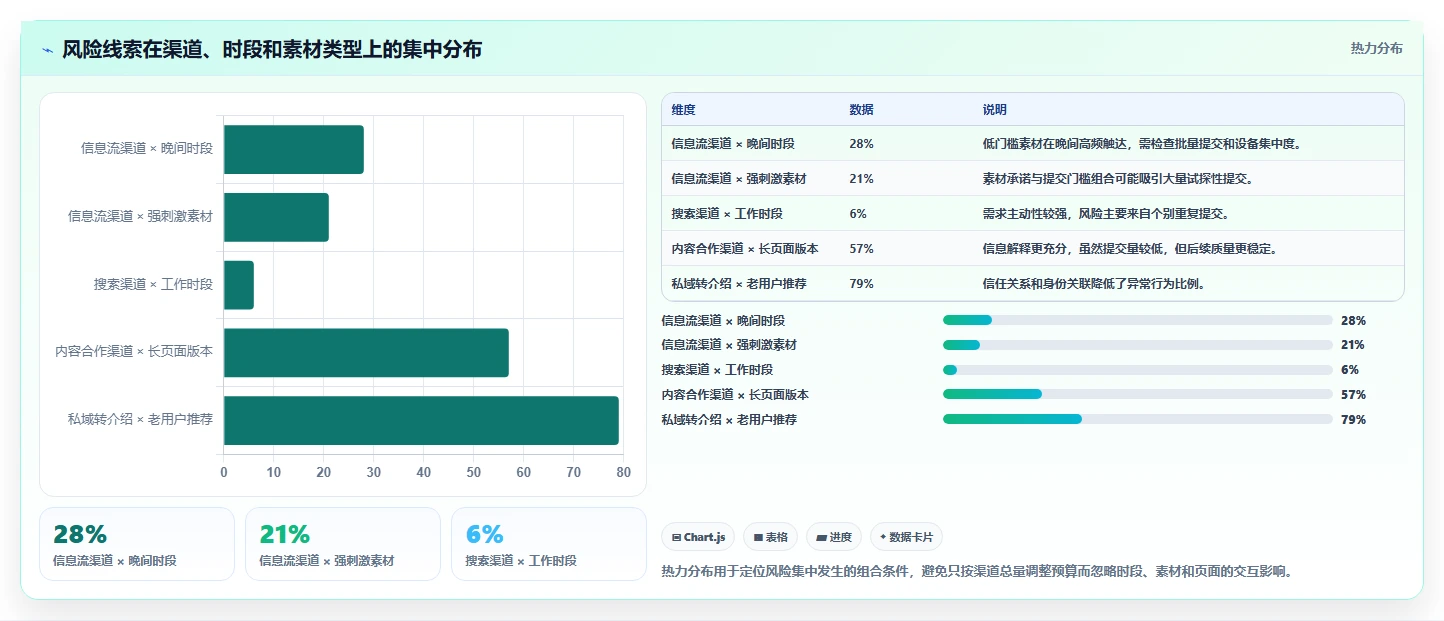
Task: Click description starting 素材承诺与提交门槛组合
Action: (x=1118, y=179)
